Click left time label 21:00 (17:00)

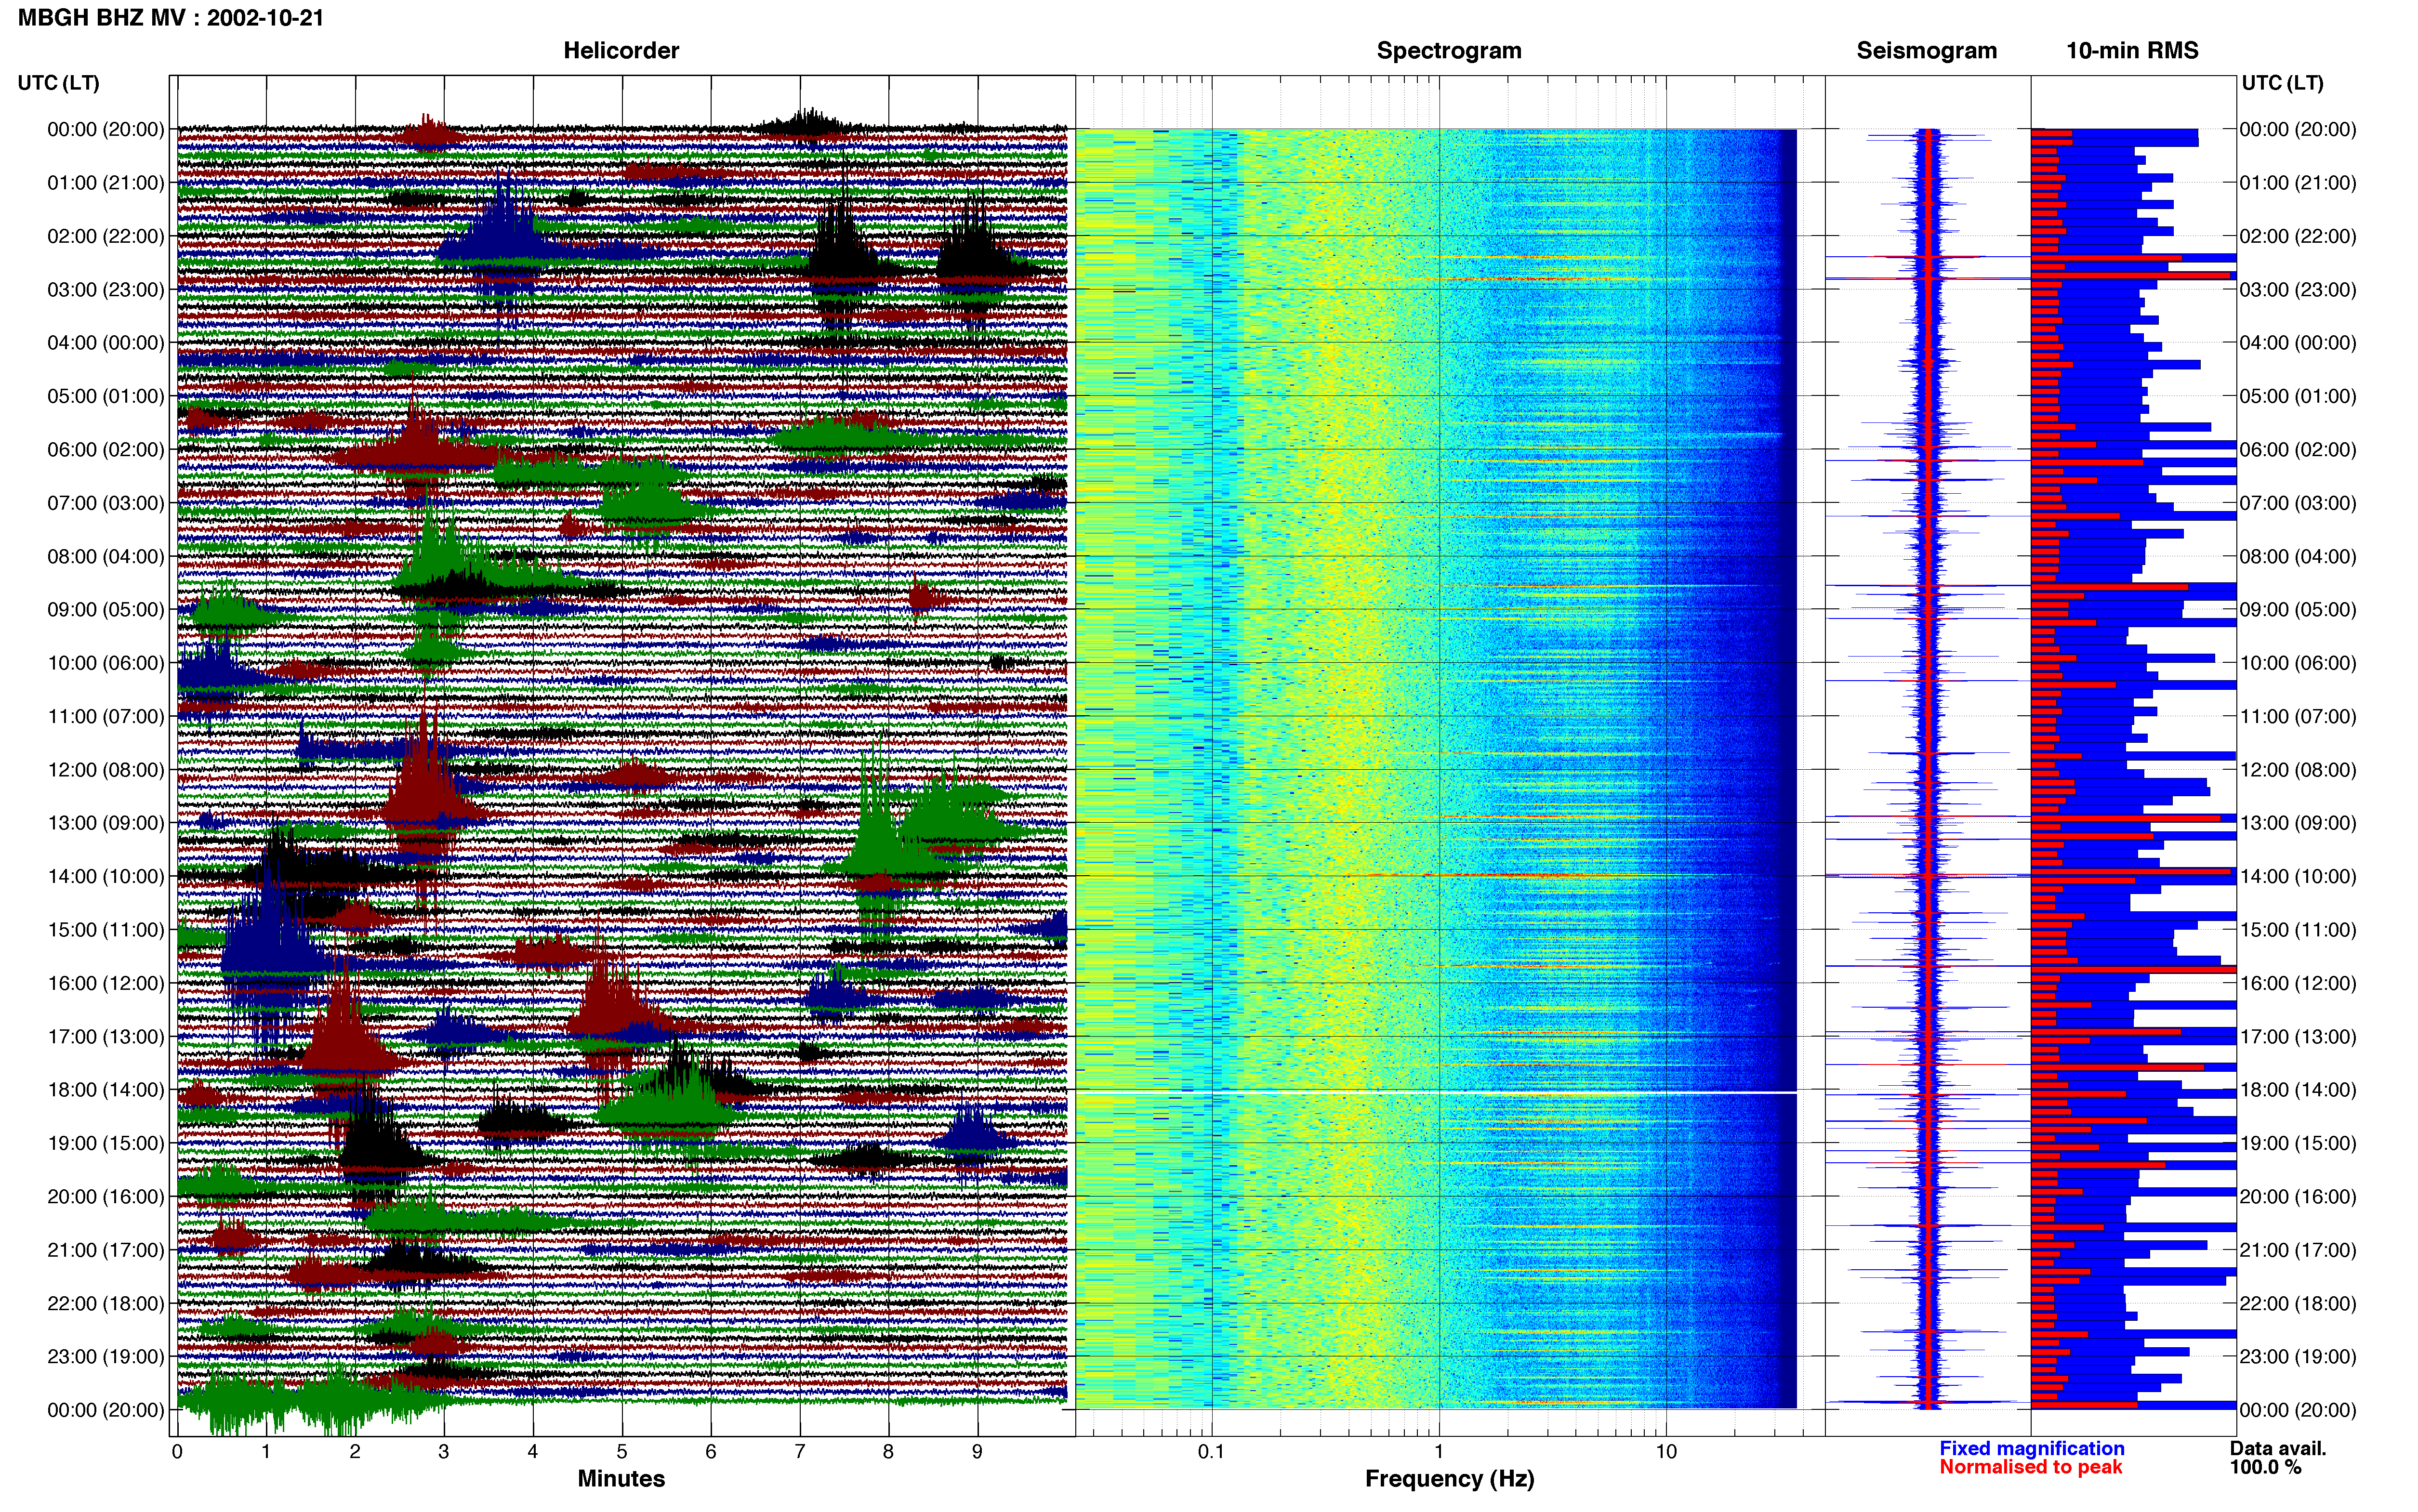point(106,1250)
